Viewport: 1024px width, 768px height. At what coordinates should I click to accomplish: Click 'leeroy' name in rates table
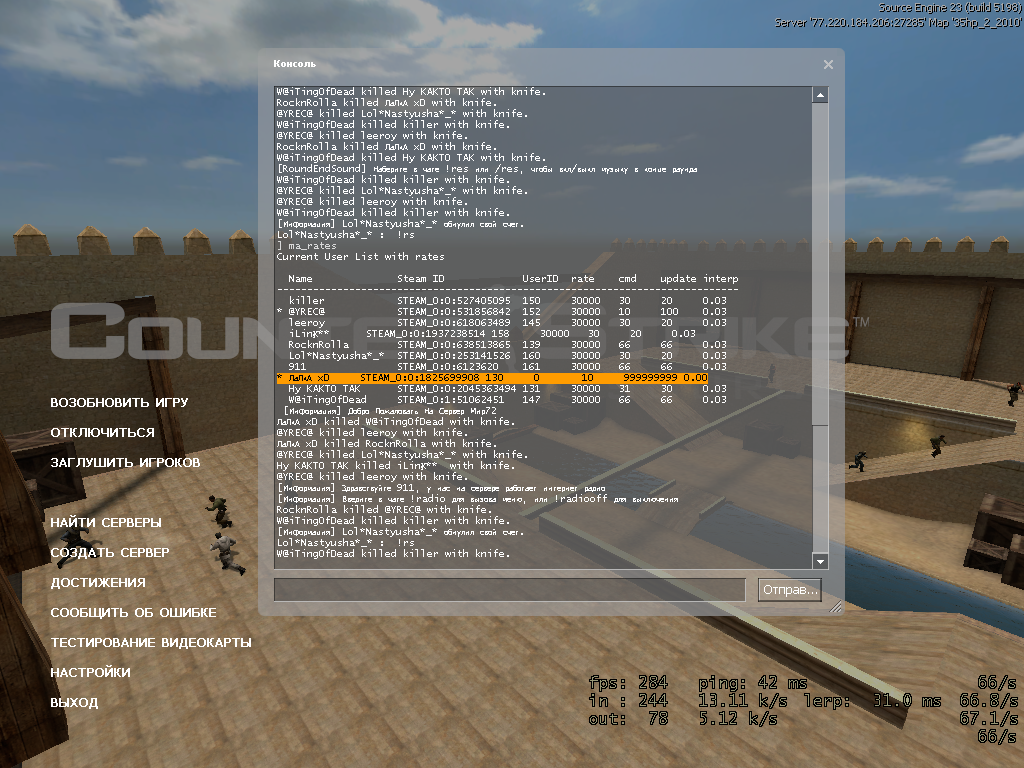point(306,323)
